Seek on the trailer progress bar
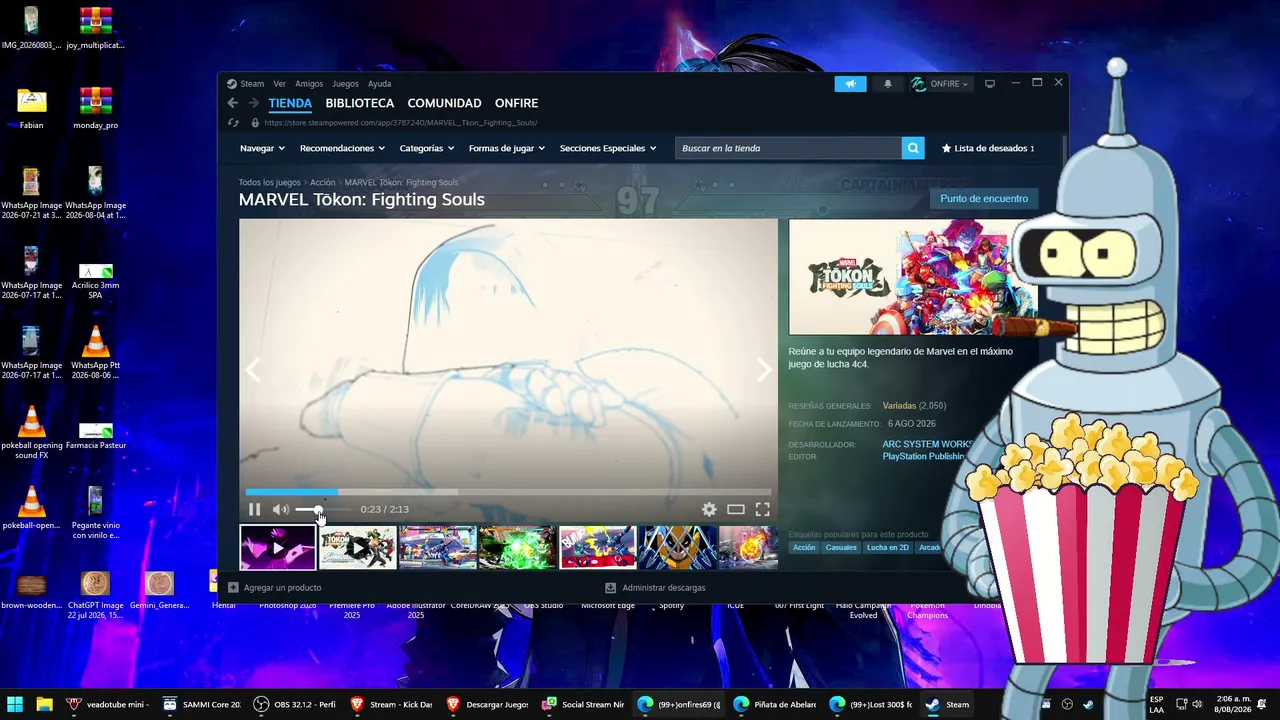The height and width of the screenshot is (720, 1280). [508, 492]
